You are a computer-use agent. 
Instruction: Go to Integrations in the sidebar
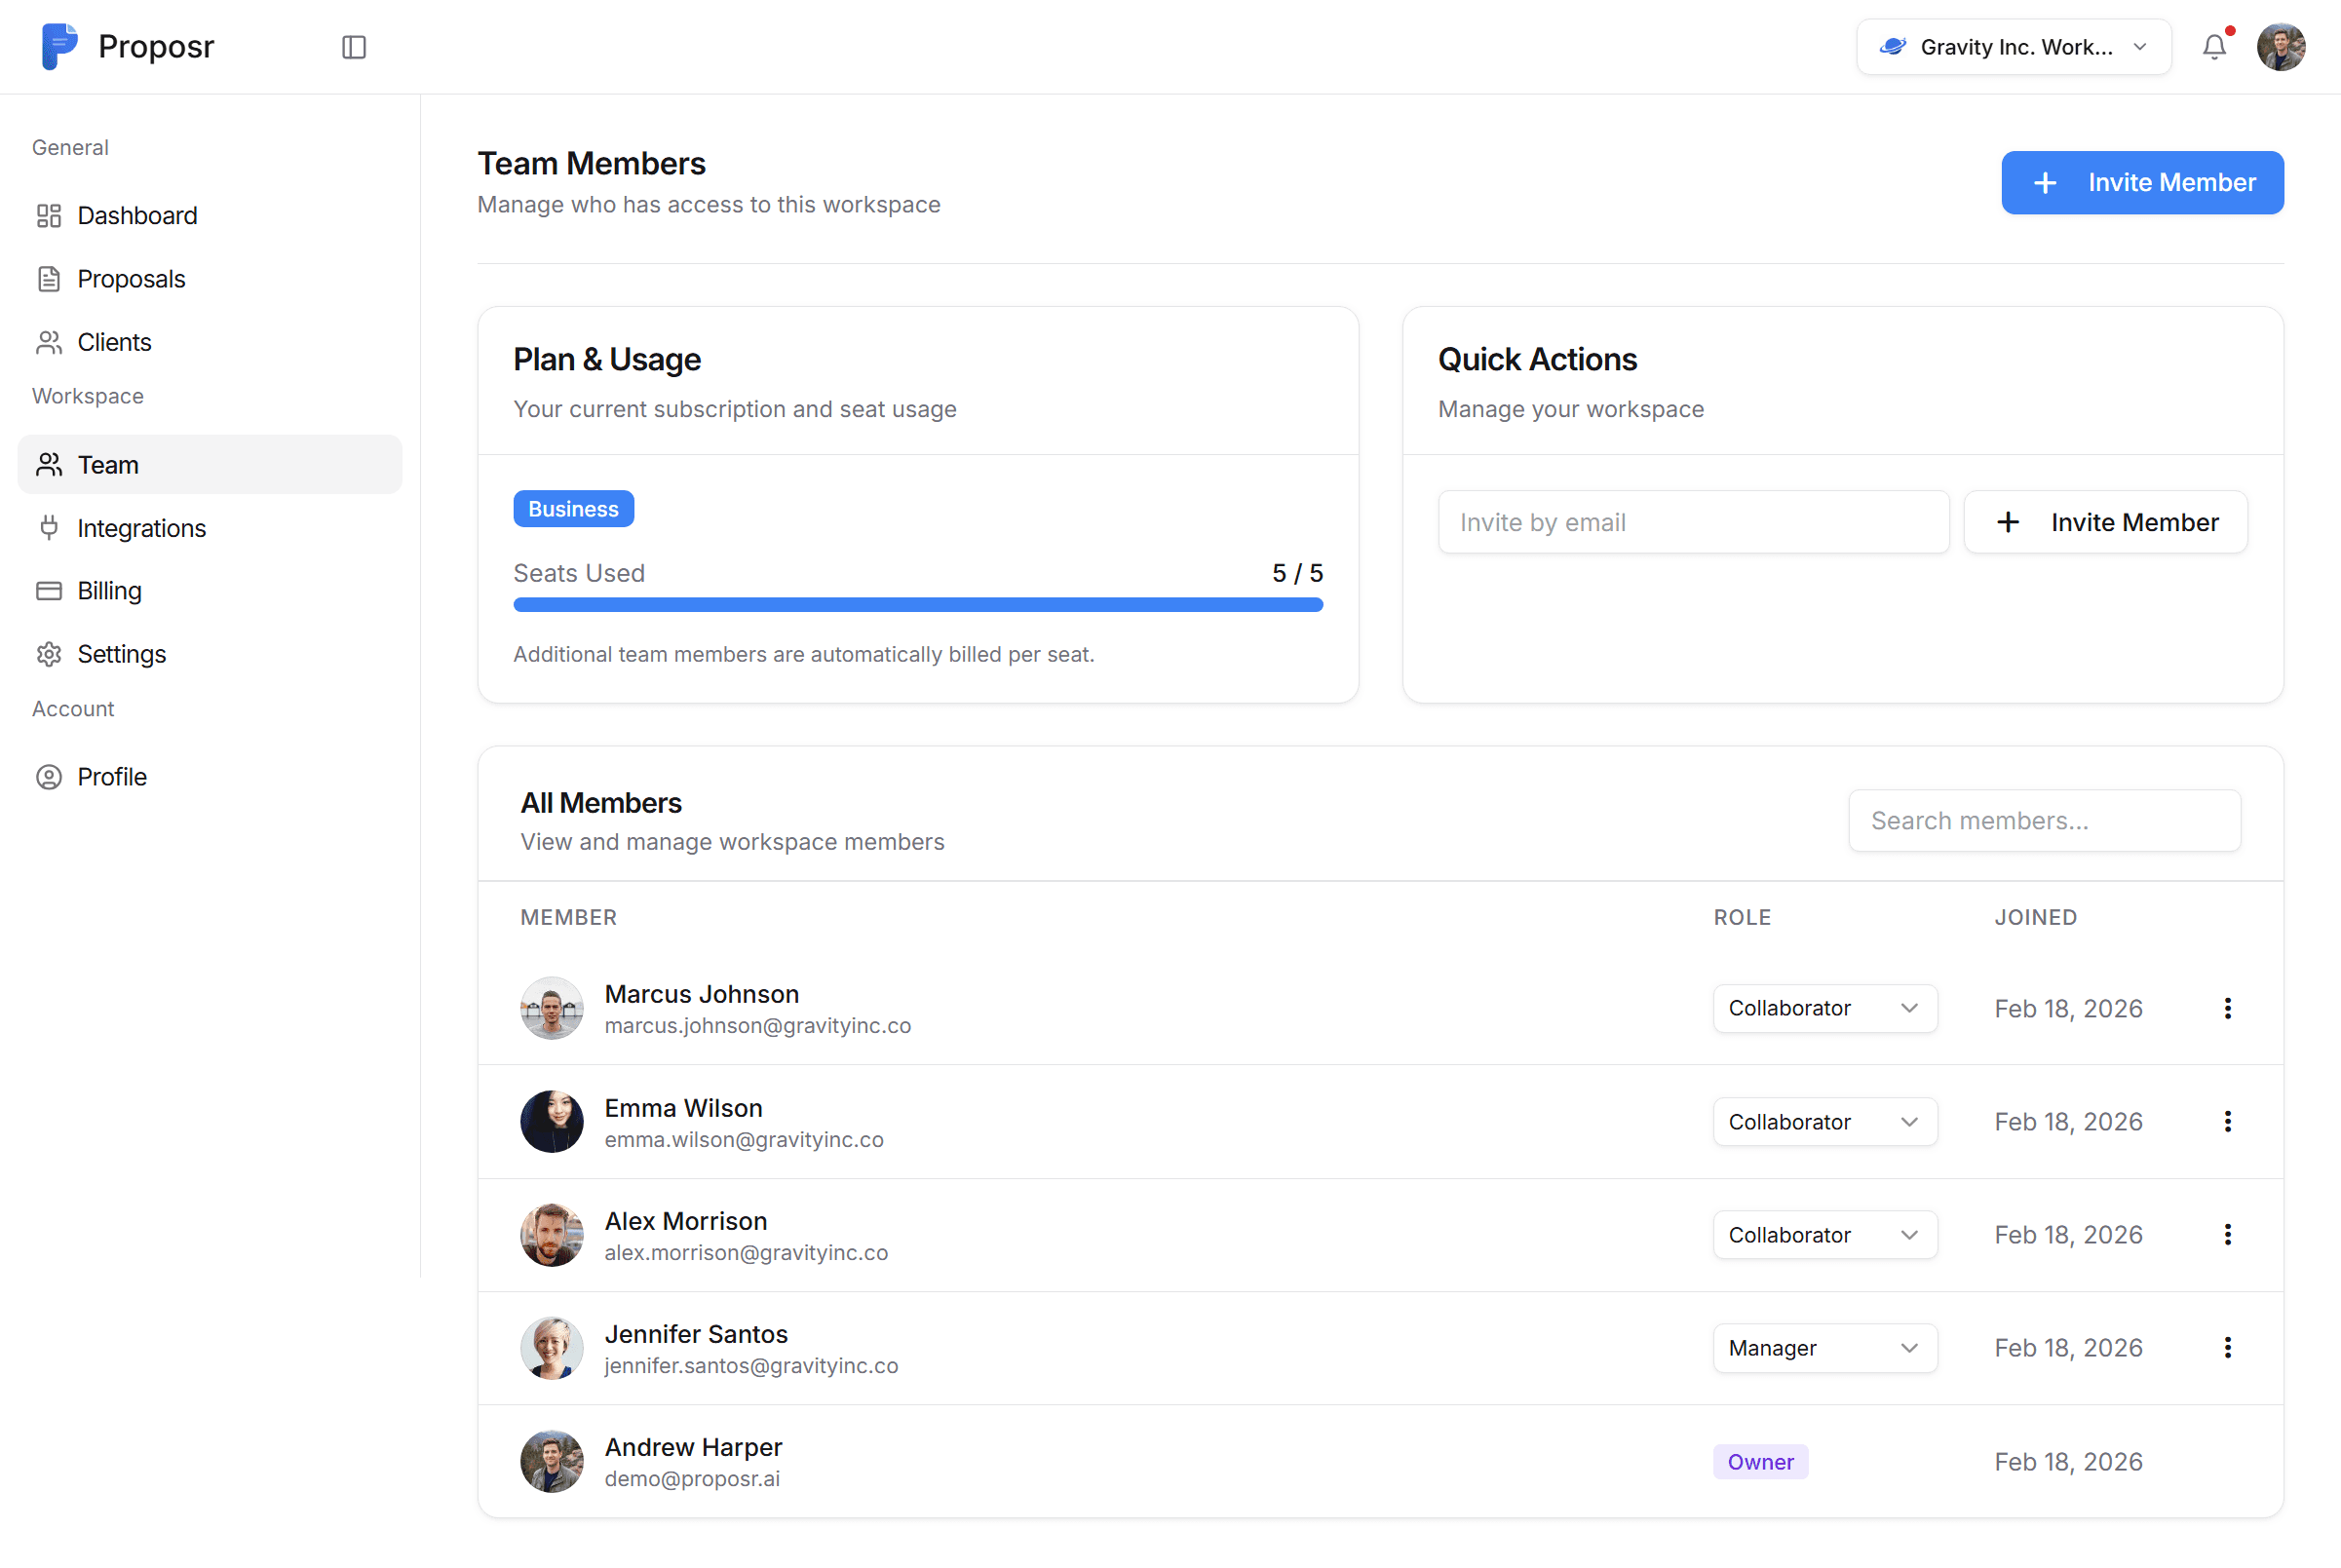tap(141, 528)
